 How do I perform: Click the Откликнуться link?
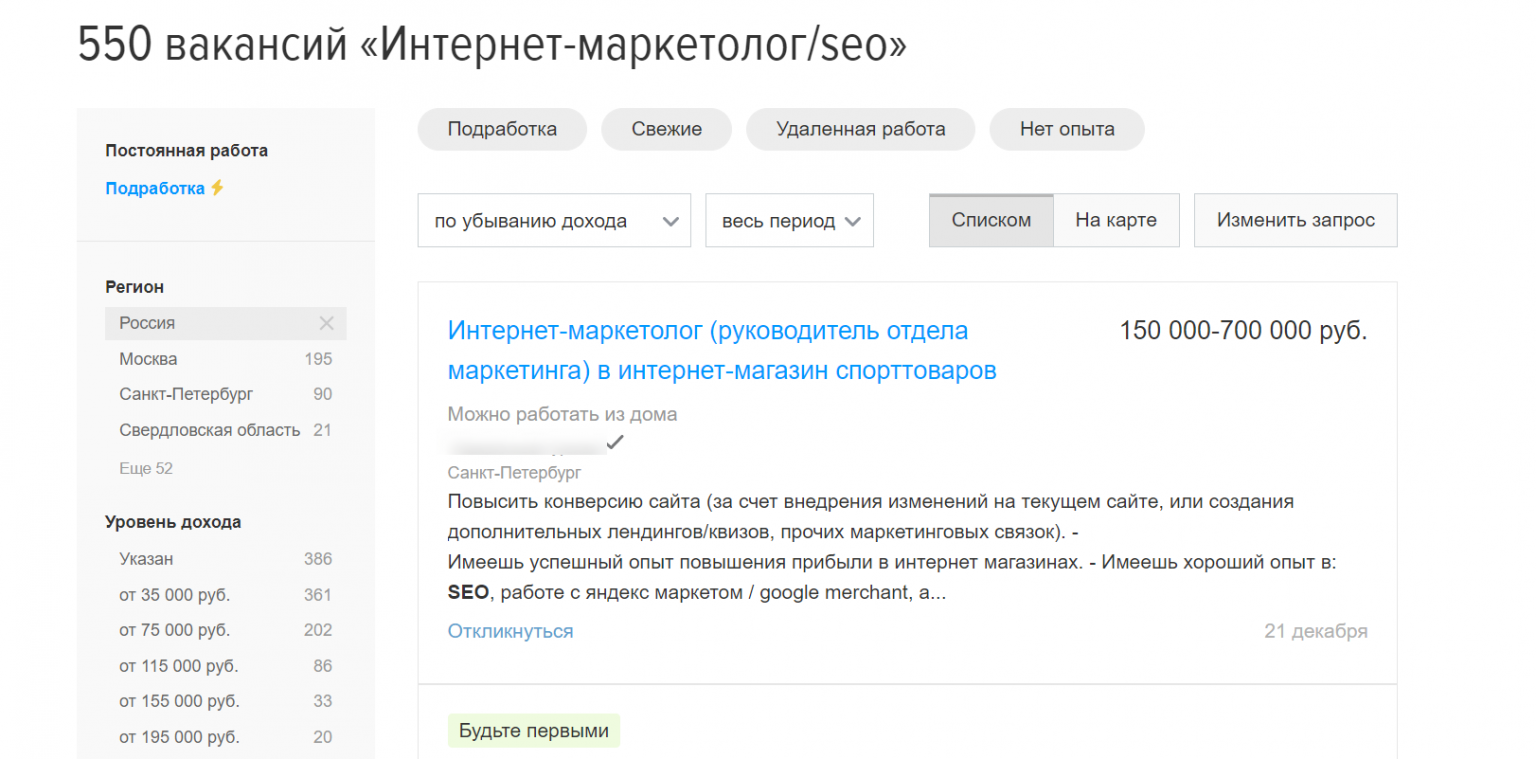click(511, 631)
